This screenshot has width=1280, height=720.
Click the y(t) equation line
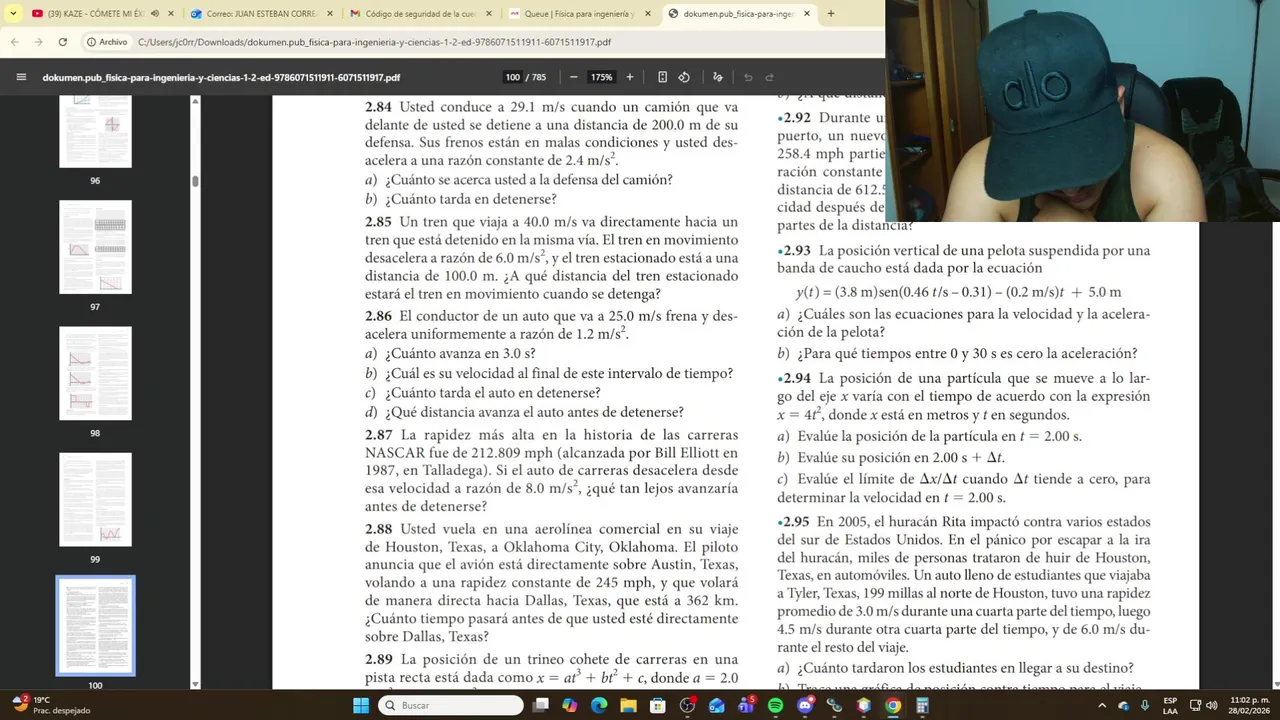(x=958, y=292)
